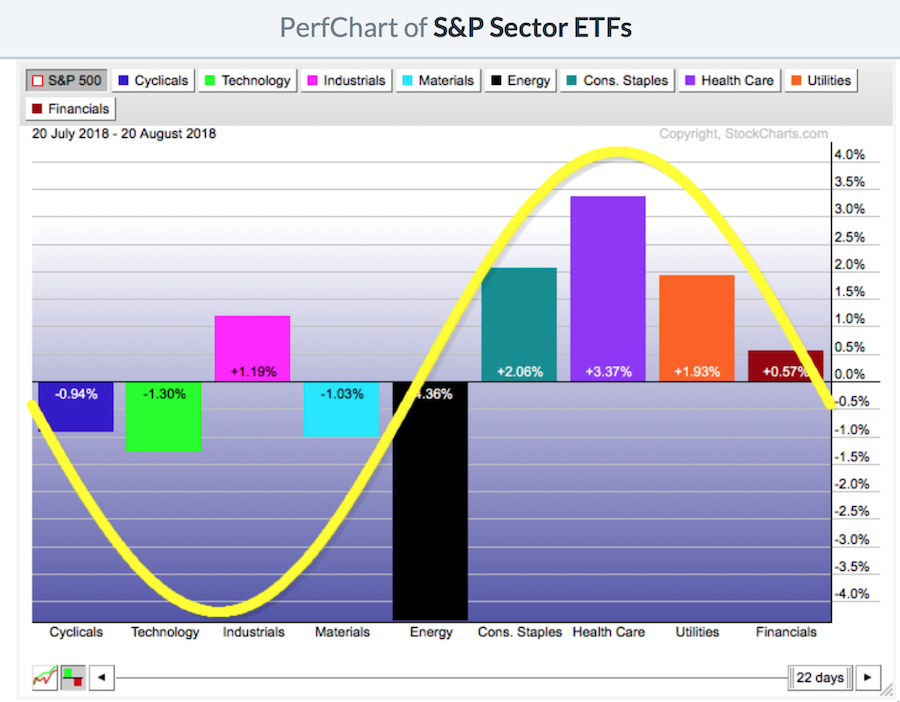
Task: Select the histogram bar chart mode icon
Action: click(x=73, y=678)
